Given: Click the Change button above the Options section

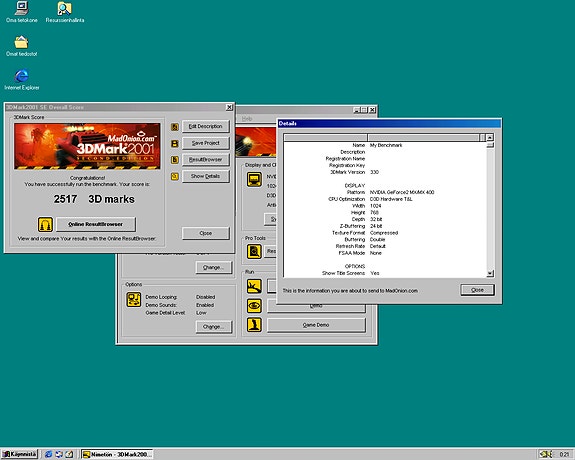Looking at the screenshot, I should click(x=214, y=267).
